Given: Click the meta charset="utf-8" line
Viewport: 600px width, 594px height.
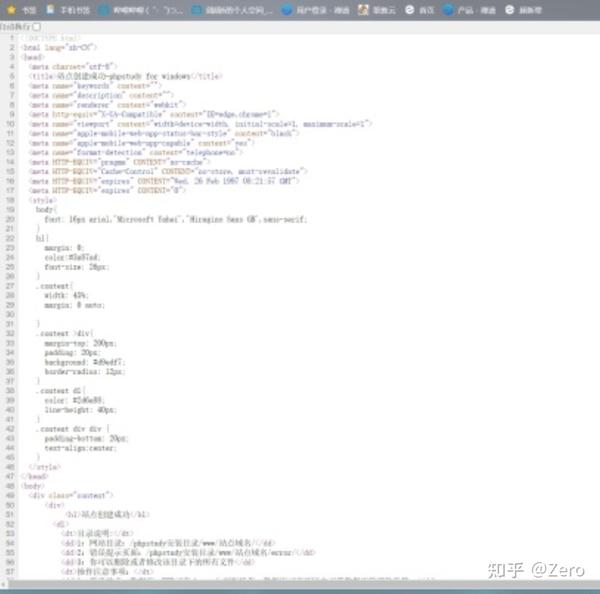Looking at the screenshot, I should (x=73, y=67).
